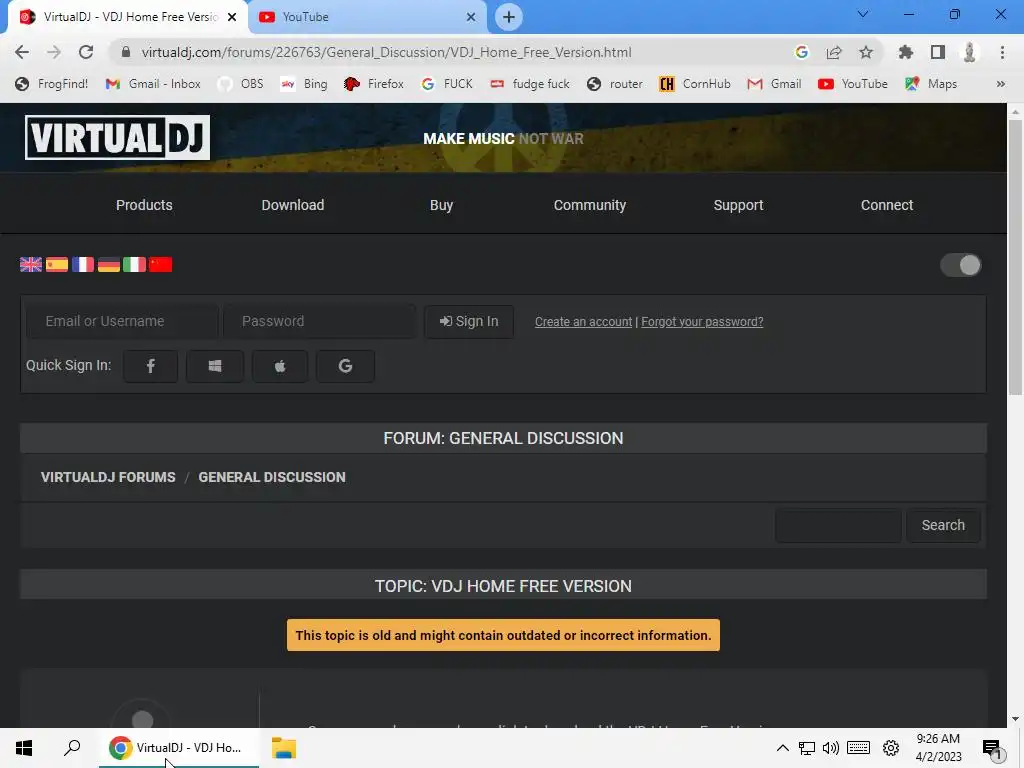Viewport: 1024px width, 768px height.
Task: Click the browser address bar URL
Action: (x=386, y=52)
